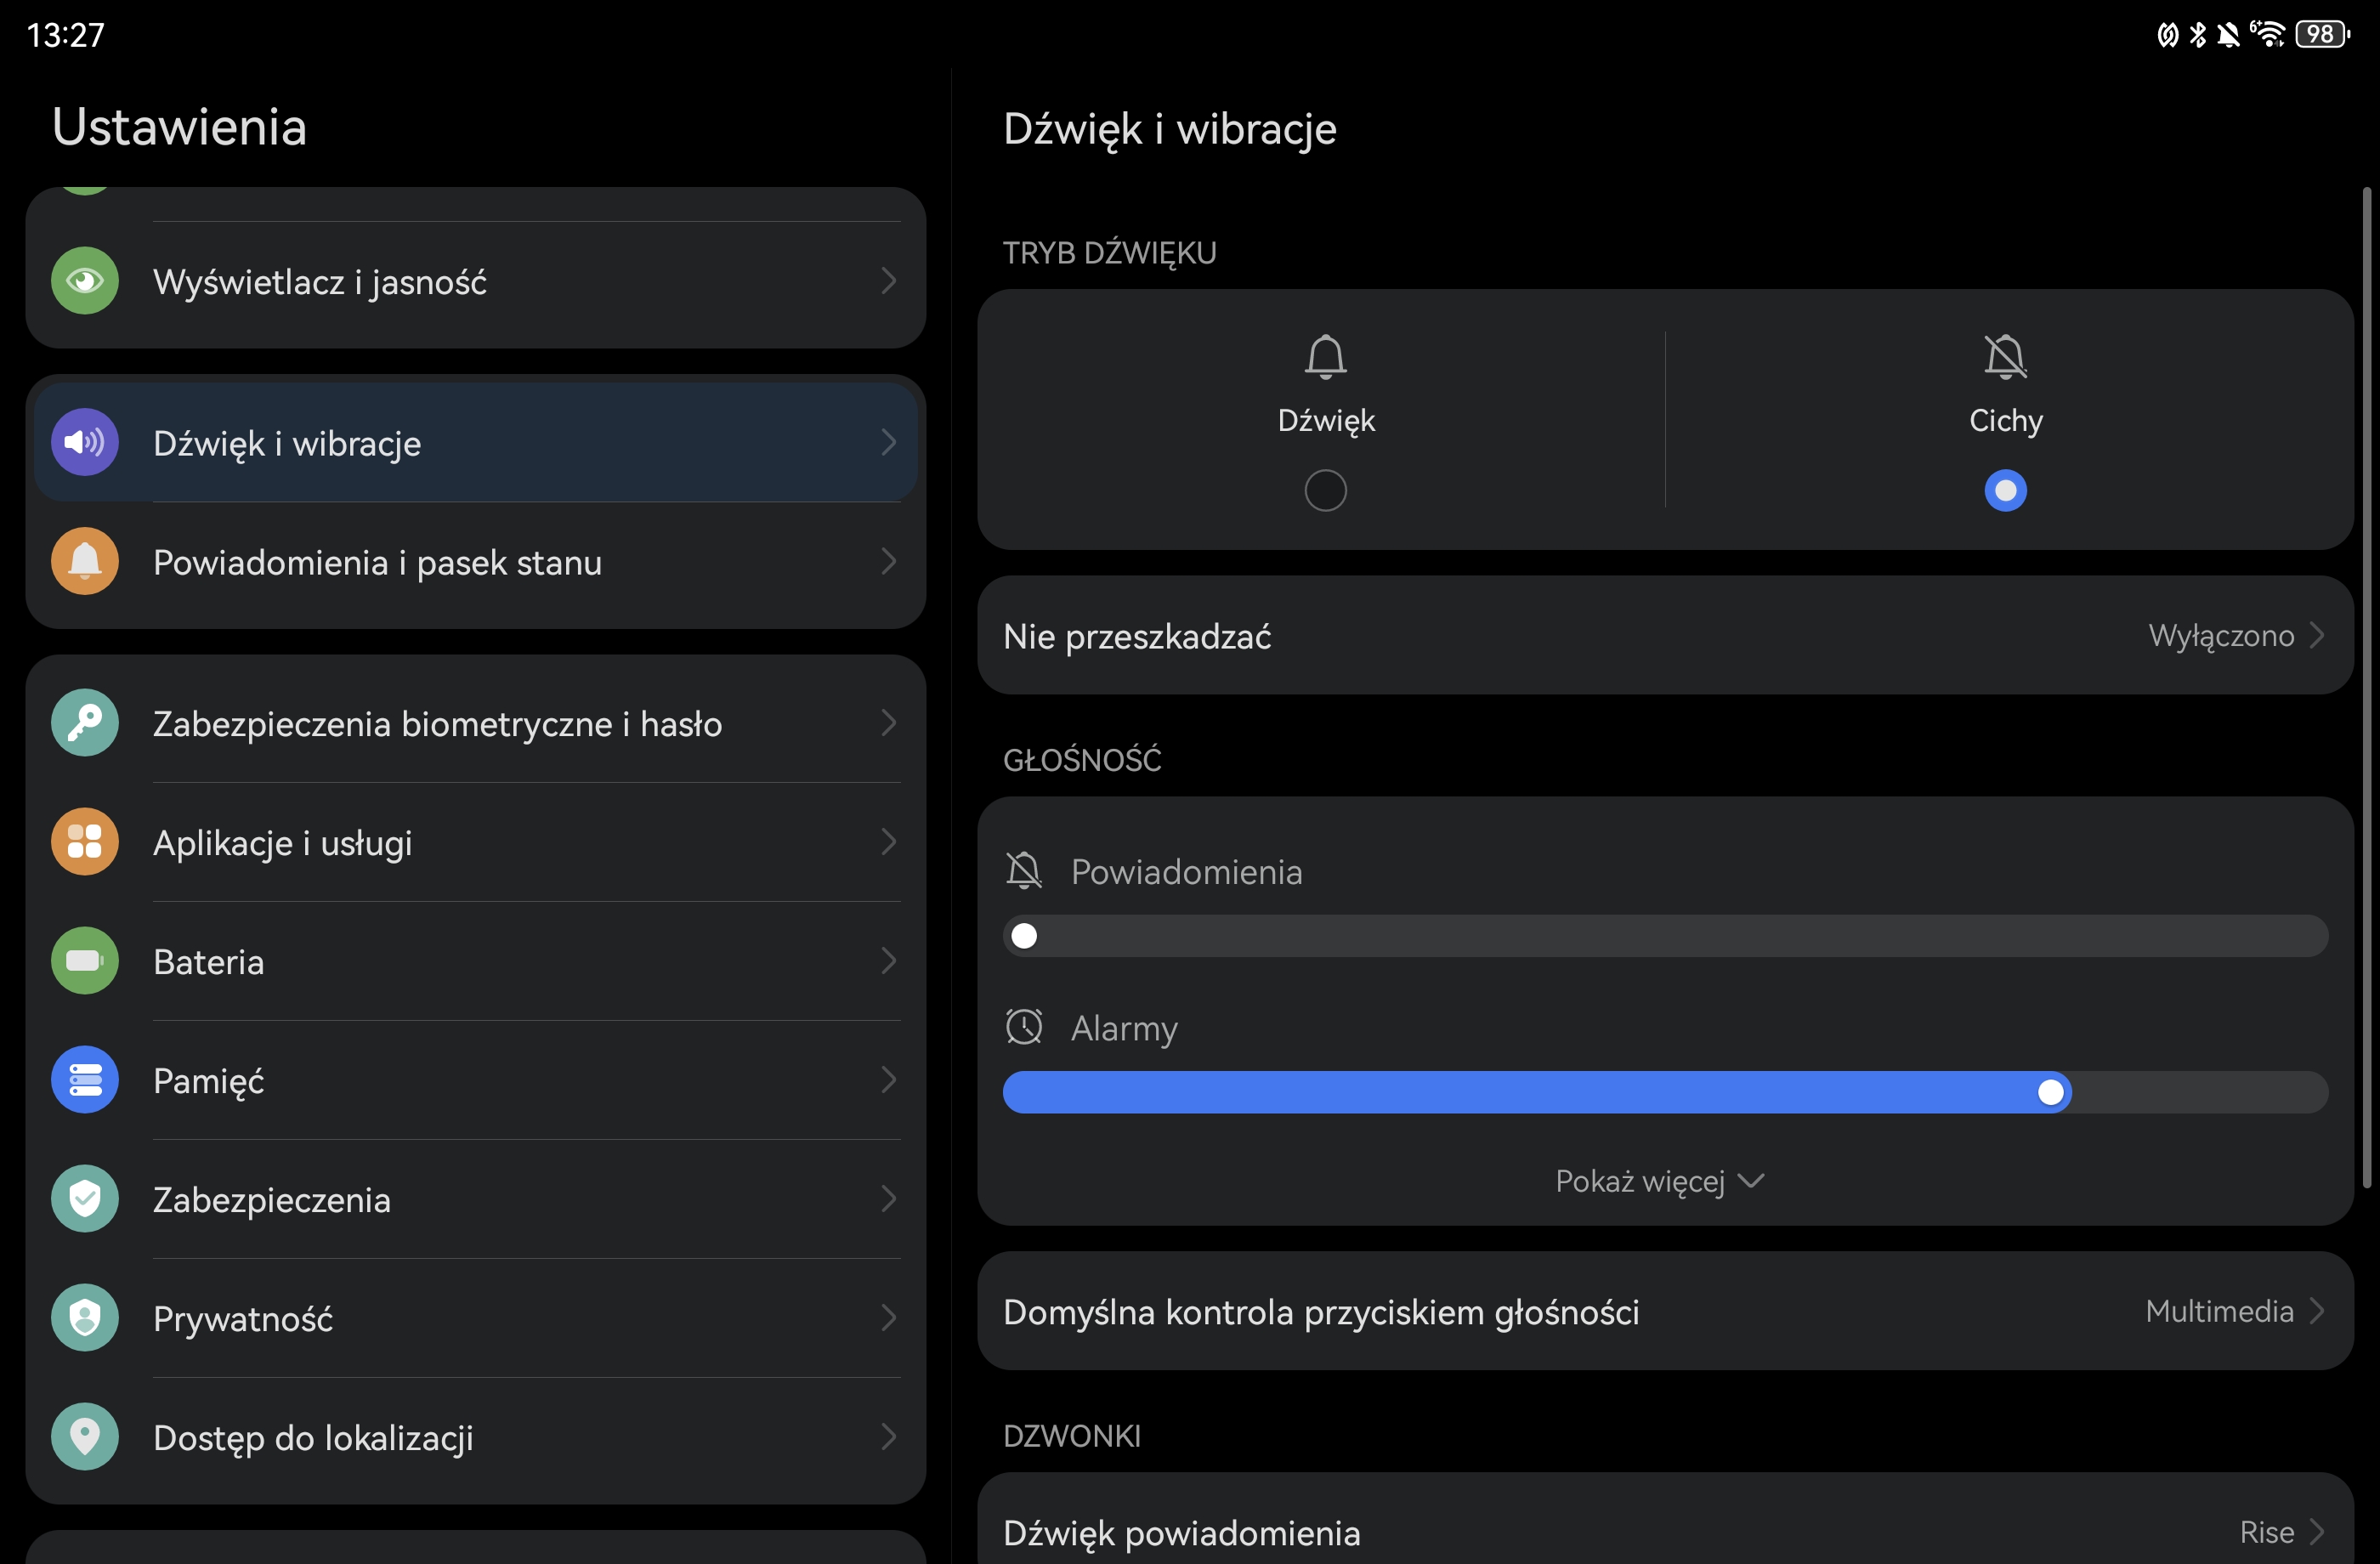Click the Alarmy volume slider handle
The height and width of the screenshot is (1564, 2380).
2050,1092
